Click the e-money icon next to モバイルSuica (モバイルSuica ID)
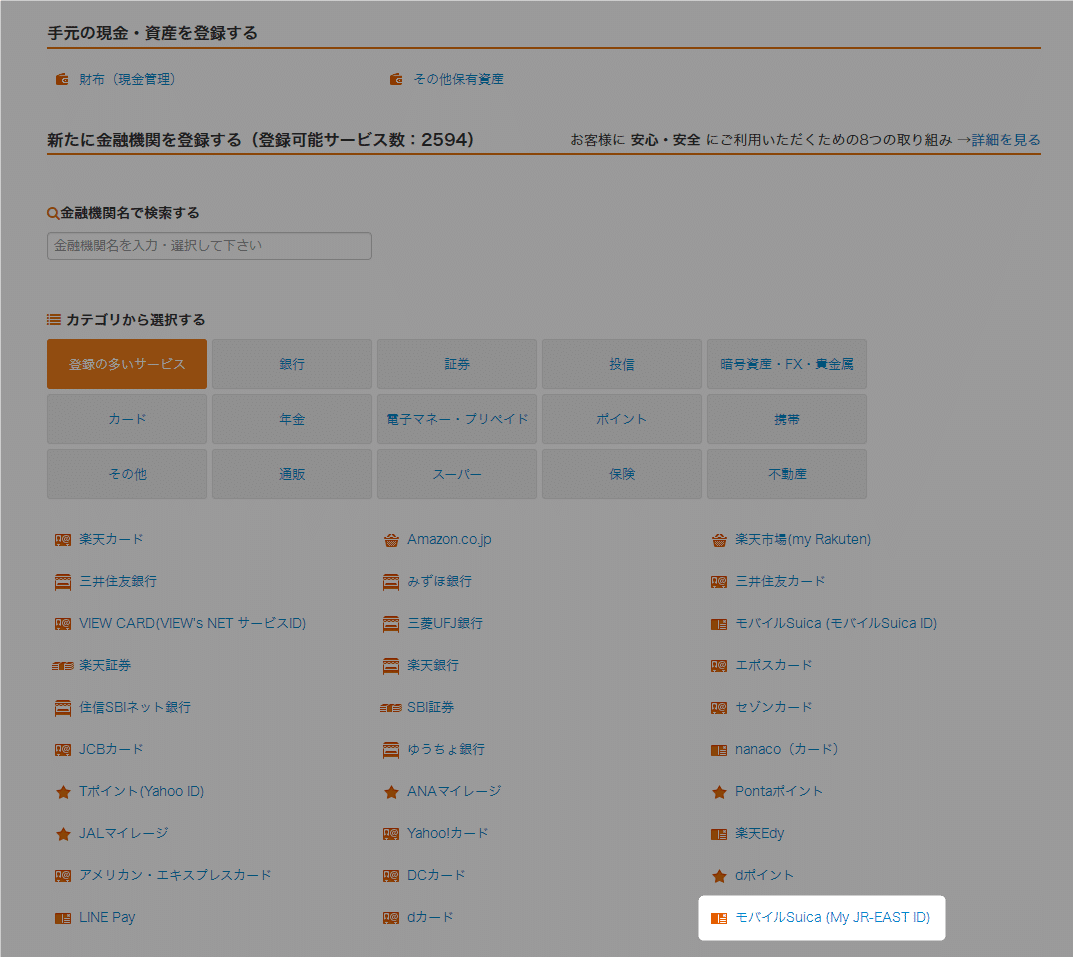 [x=719, y=624]
